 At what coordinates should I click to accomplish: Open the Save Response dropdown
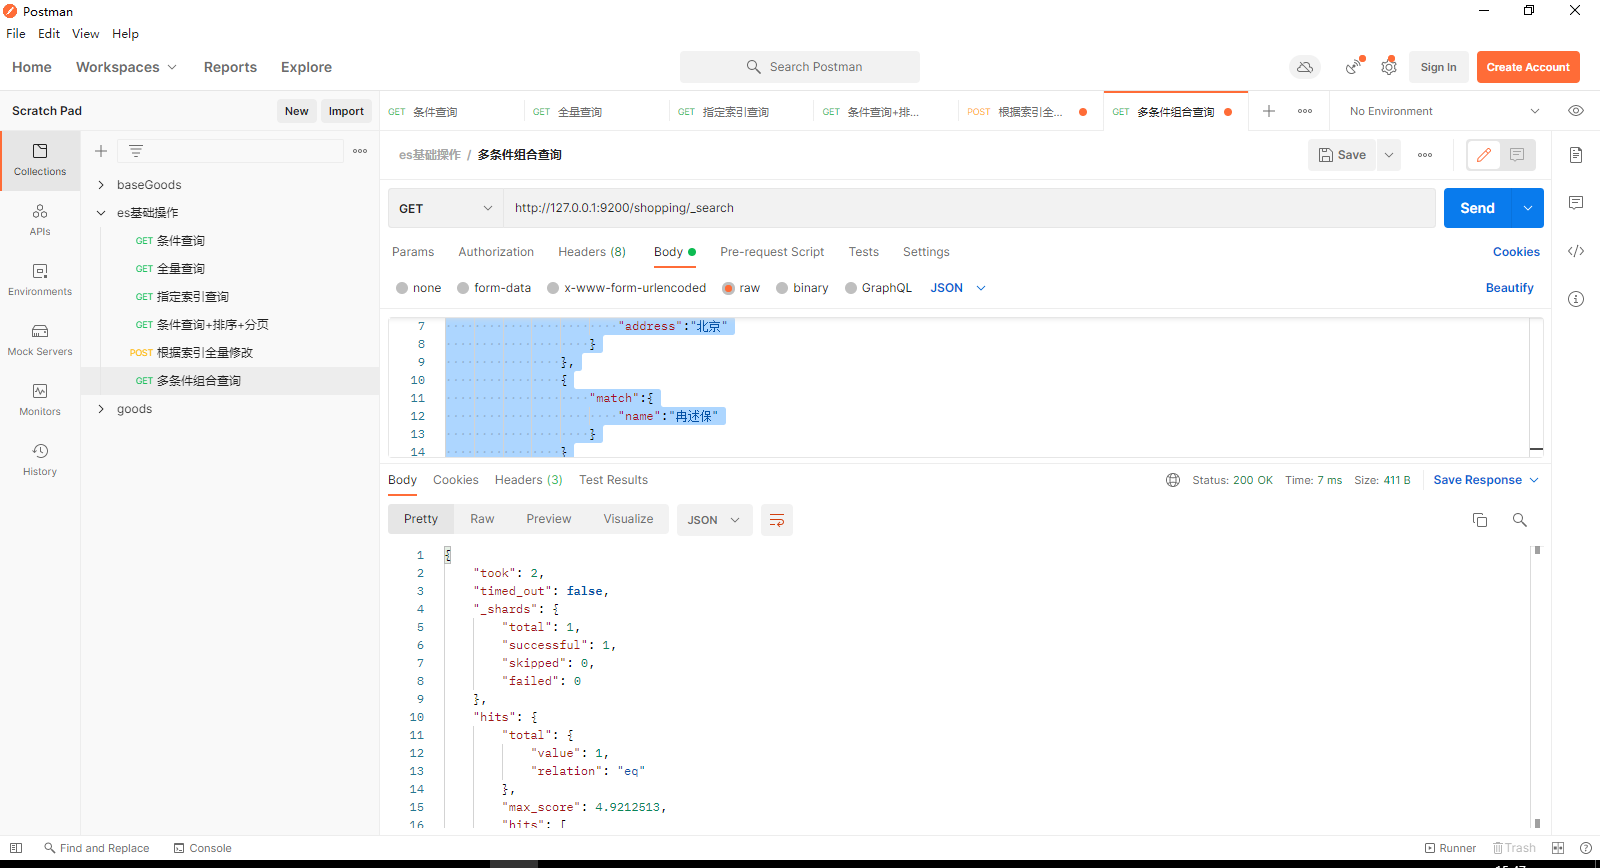1486,480
